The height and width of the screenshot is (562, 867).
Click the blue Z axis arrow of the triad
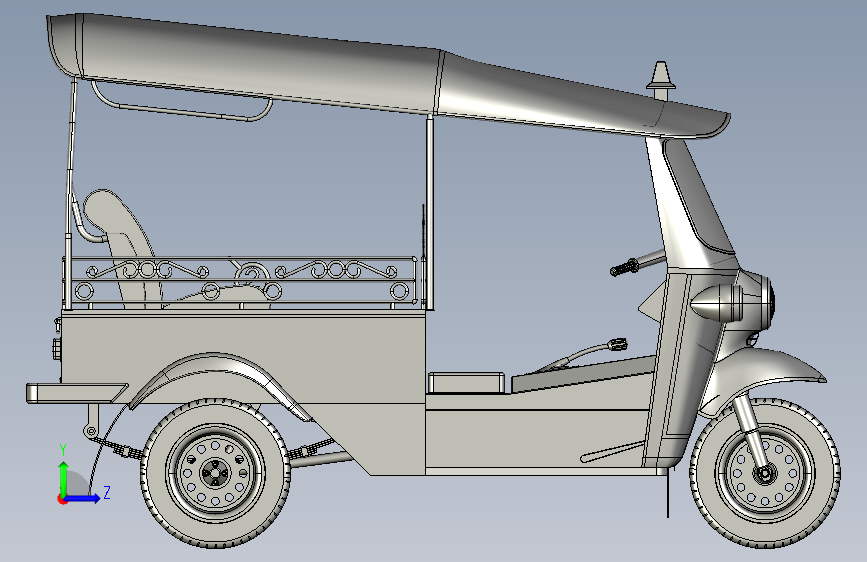(83, 498)
